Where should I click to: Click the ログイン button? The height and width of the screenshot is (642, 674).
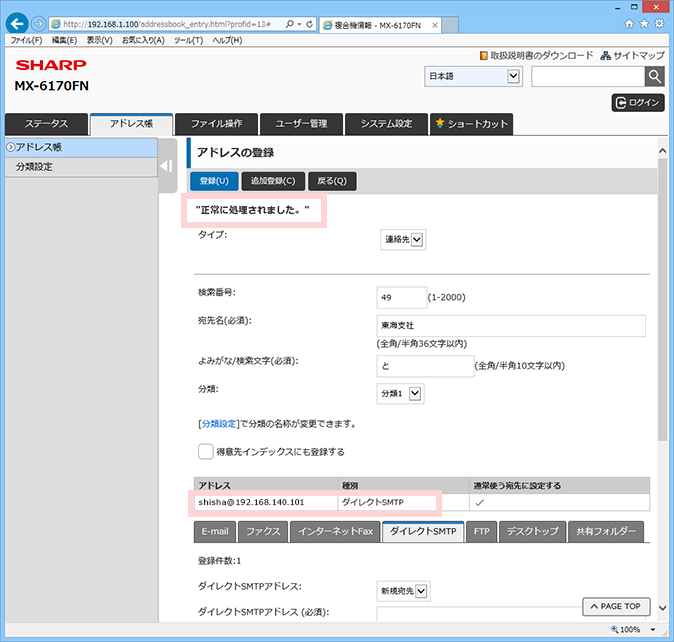(638, 103)
